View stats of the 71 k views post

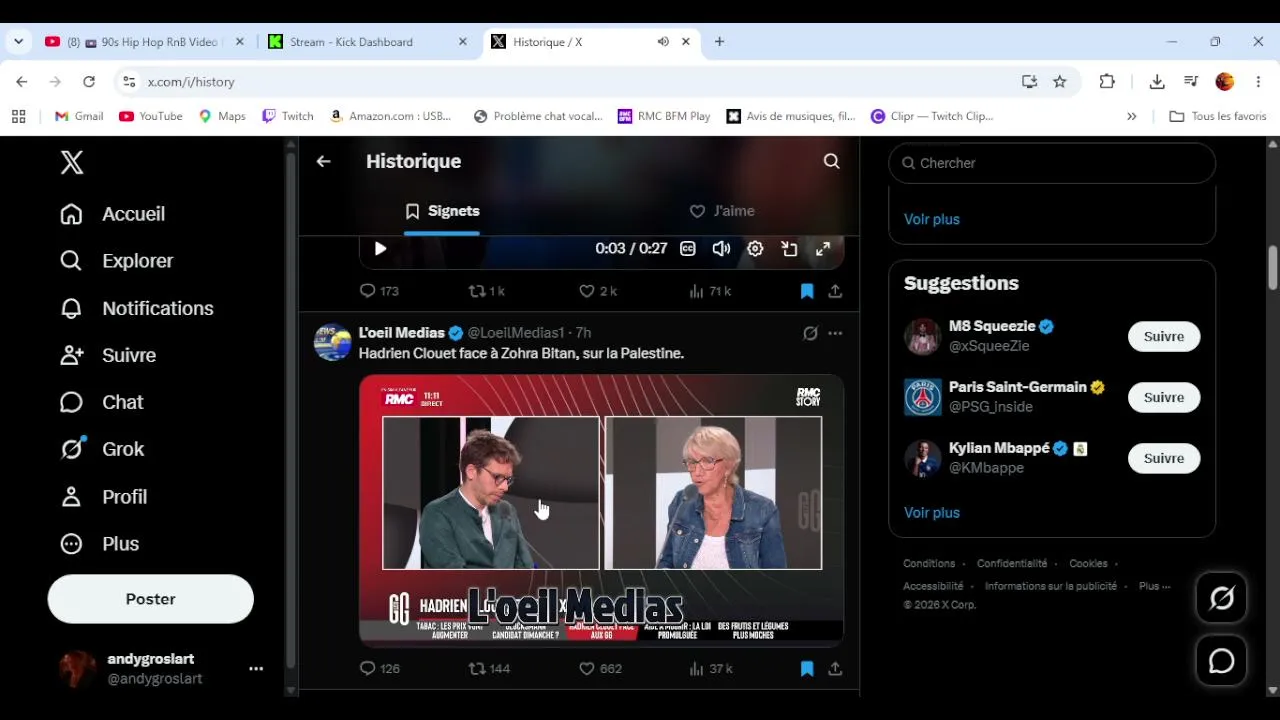pyautogui.click(x=710, y=291)
